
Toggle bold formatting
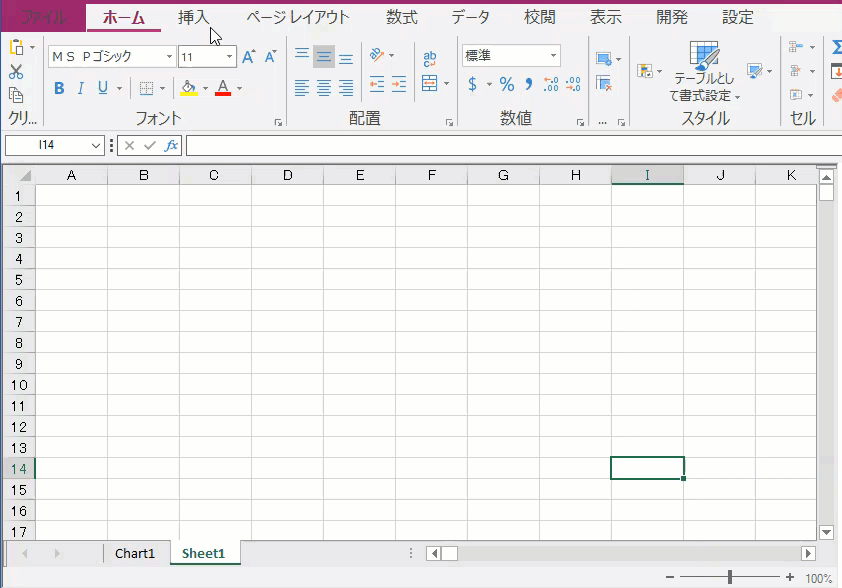pyautogui.click(x=59, y=88)
